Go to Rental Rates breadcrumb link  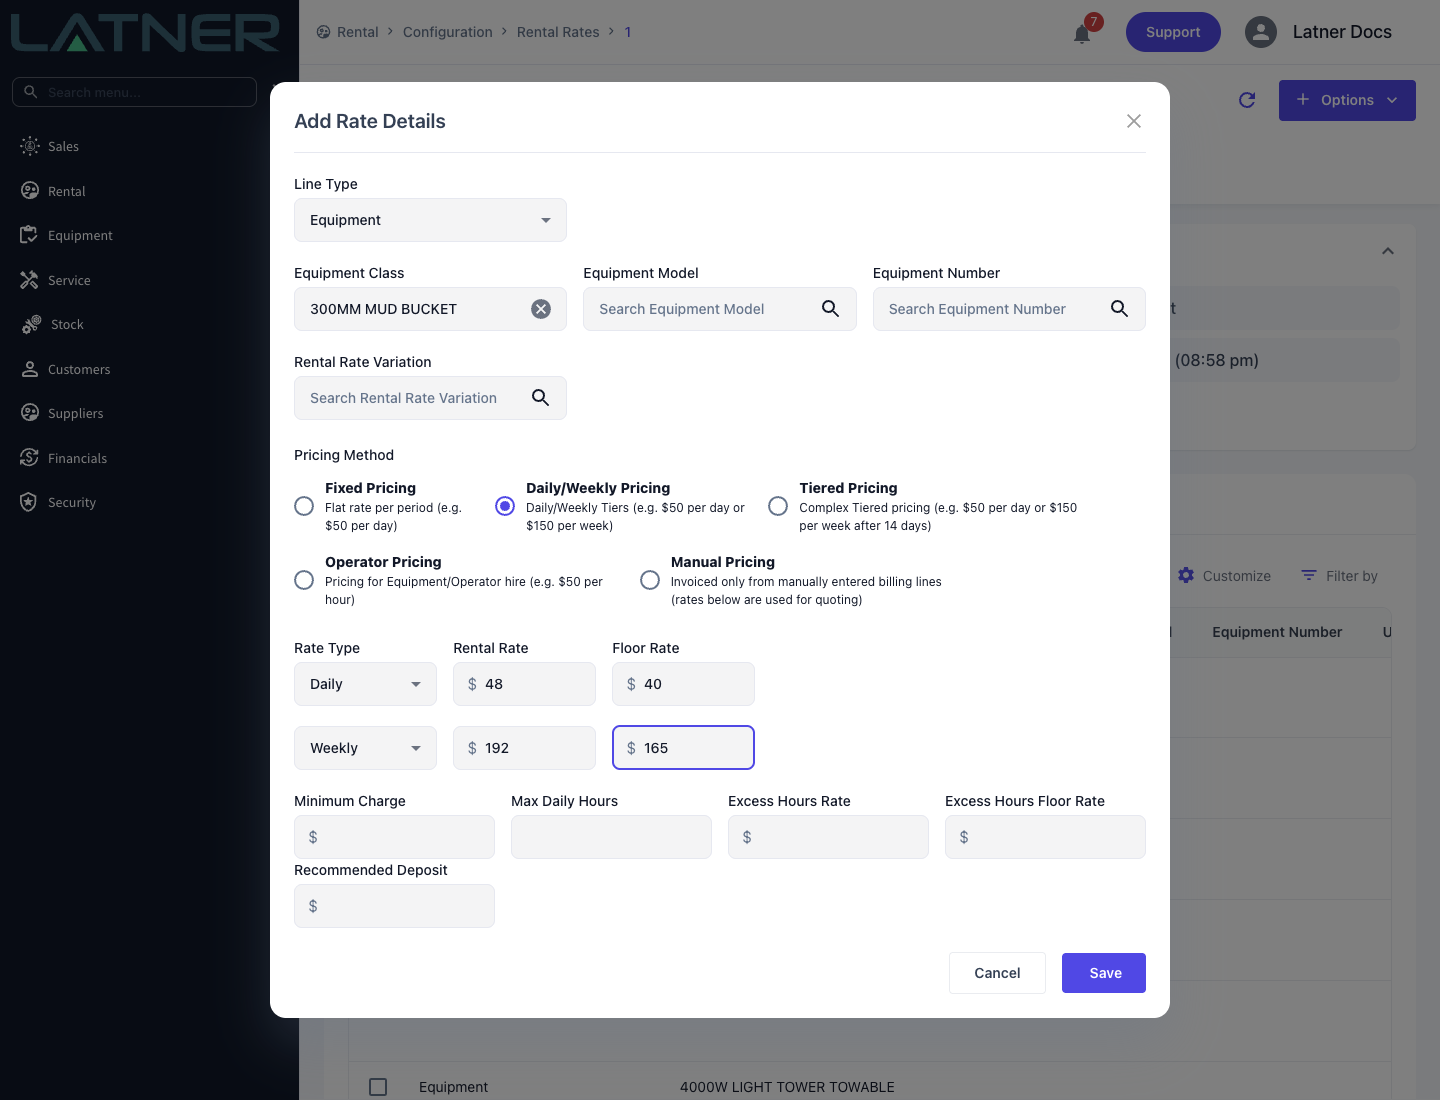click(558, 32)
